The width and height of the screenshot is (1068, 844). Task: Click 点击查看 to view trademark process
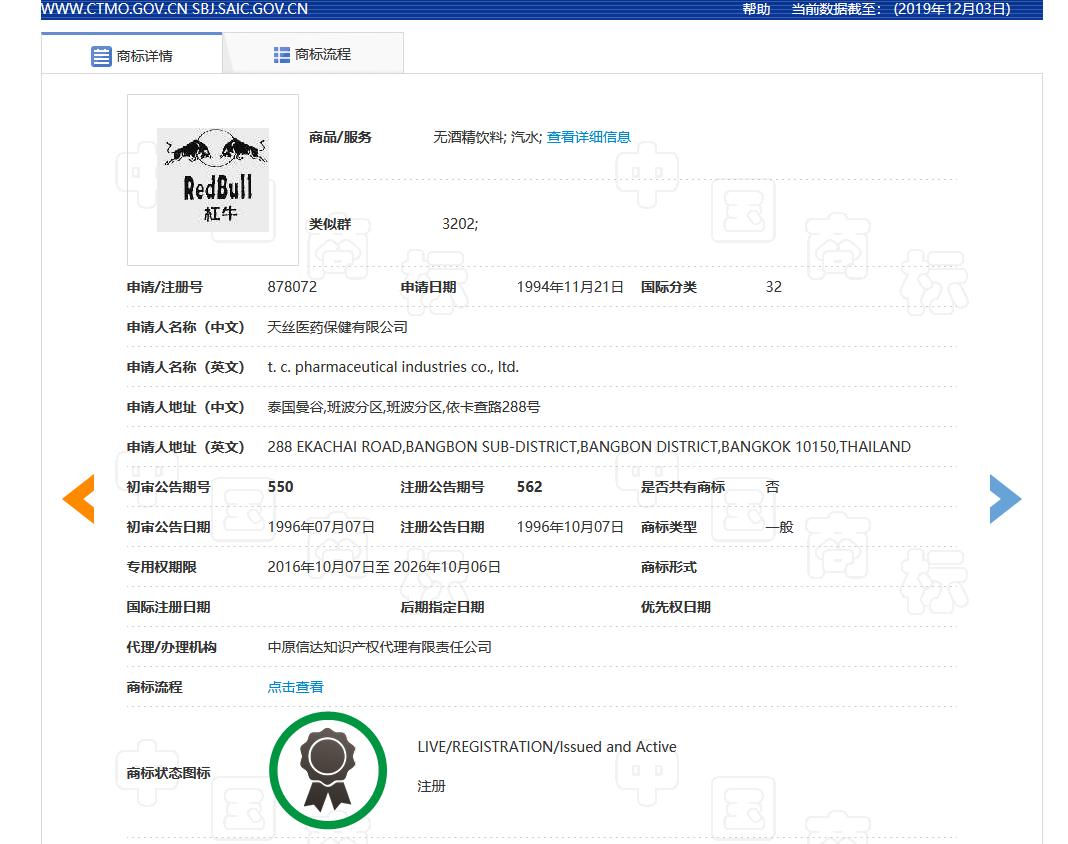(x=294, y=687)
